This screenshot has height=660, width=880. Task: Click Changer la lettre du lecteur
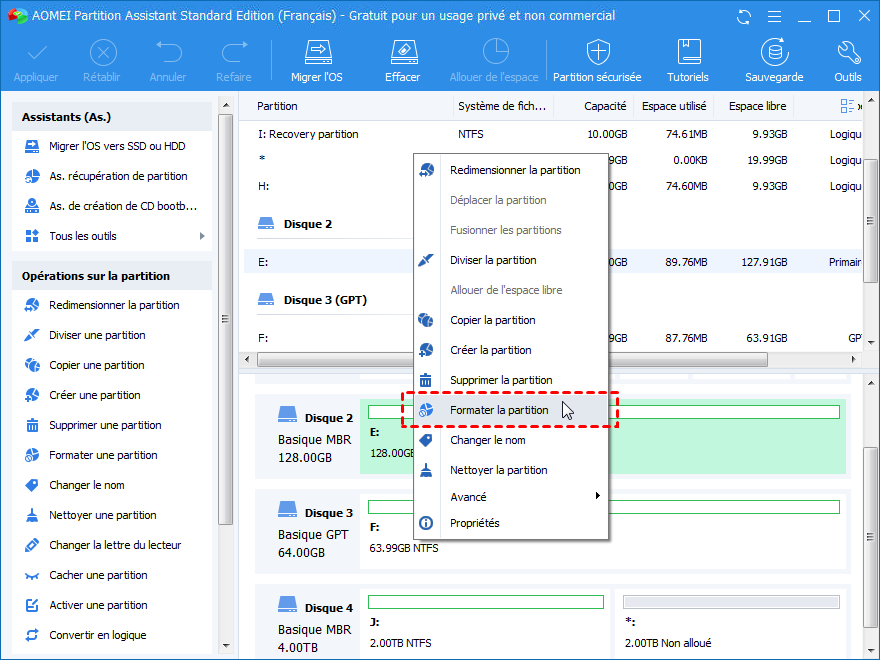point(114,546)
